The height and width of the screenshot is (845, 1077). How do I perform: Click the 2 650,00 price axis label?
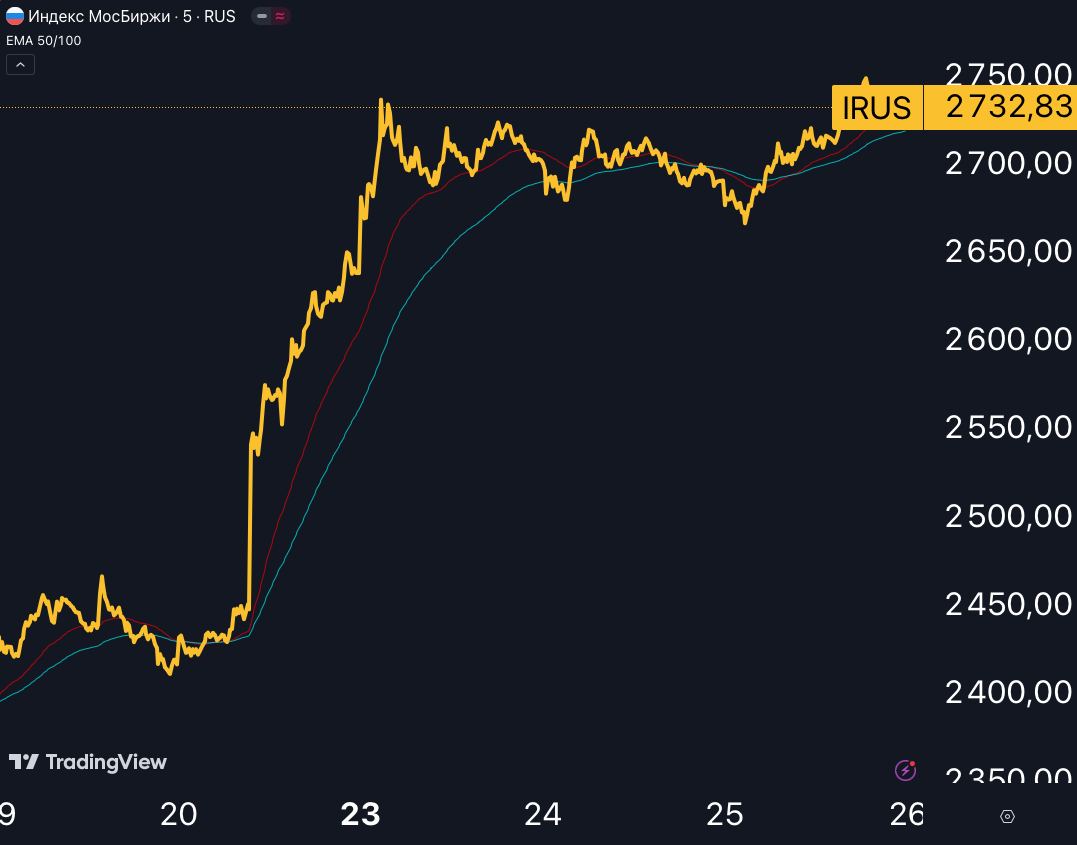1008,251
